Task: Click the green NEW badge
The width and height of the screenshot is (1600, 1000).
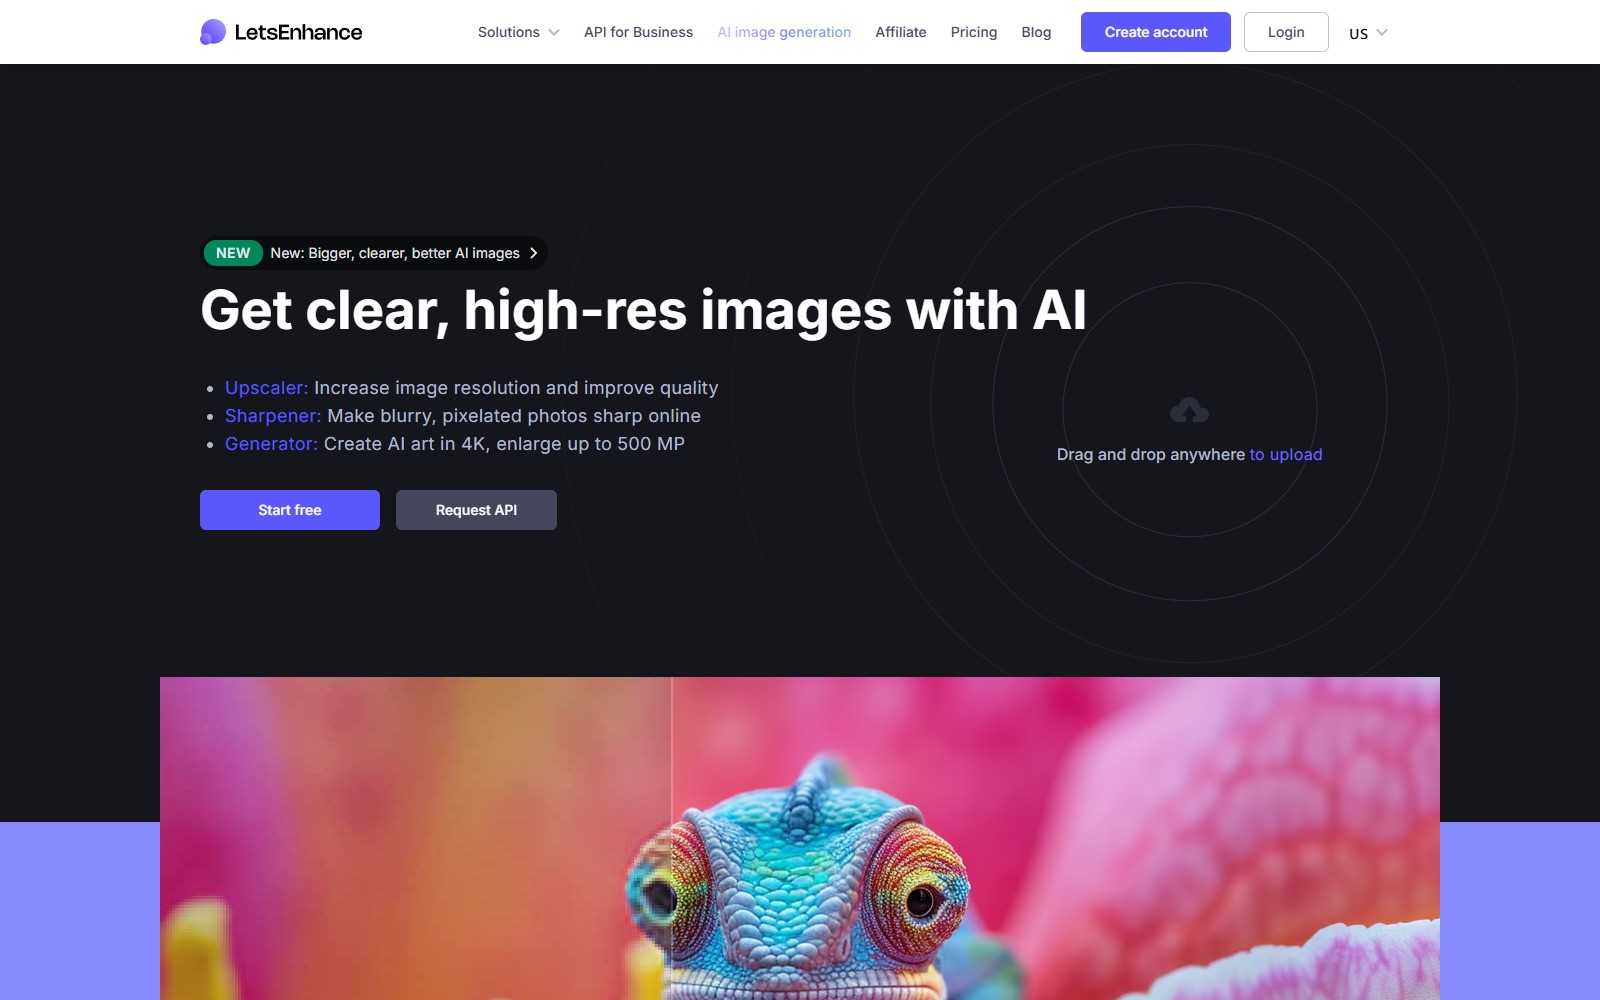Action: 233,253
